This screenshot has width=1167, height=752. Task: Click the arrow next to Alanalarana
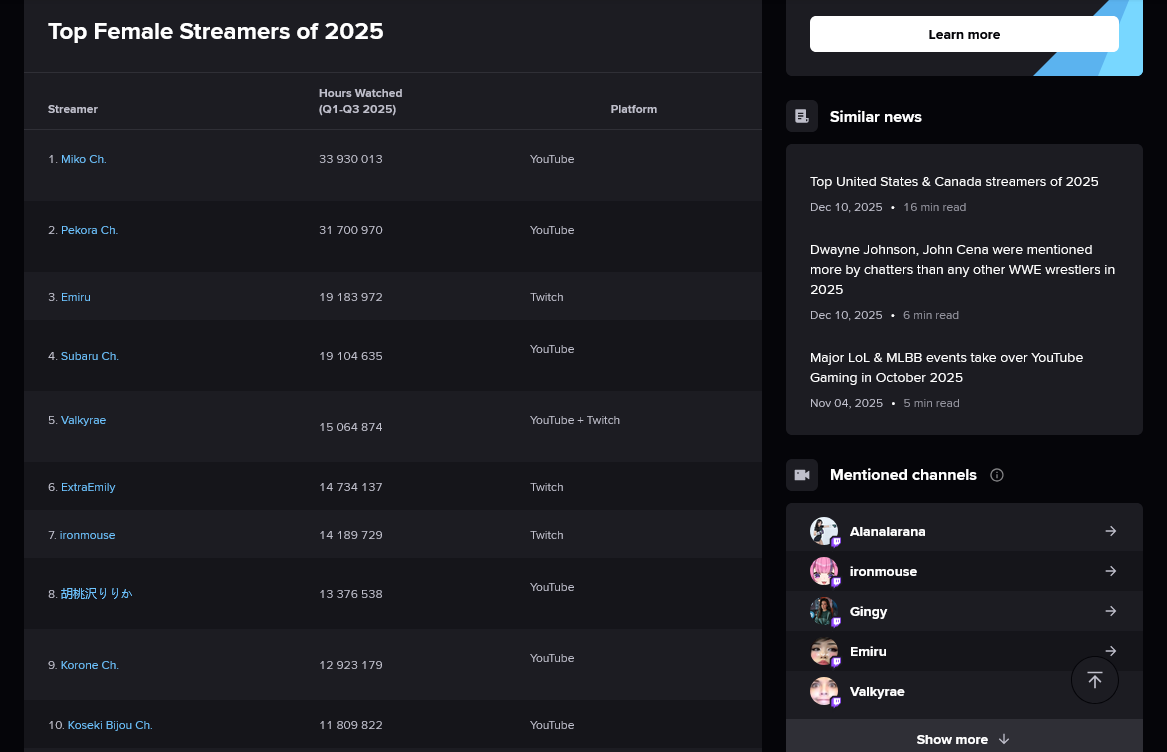[x=1110, y=531]
